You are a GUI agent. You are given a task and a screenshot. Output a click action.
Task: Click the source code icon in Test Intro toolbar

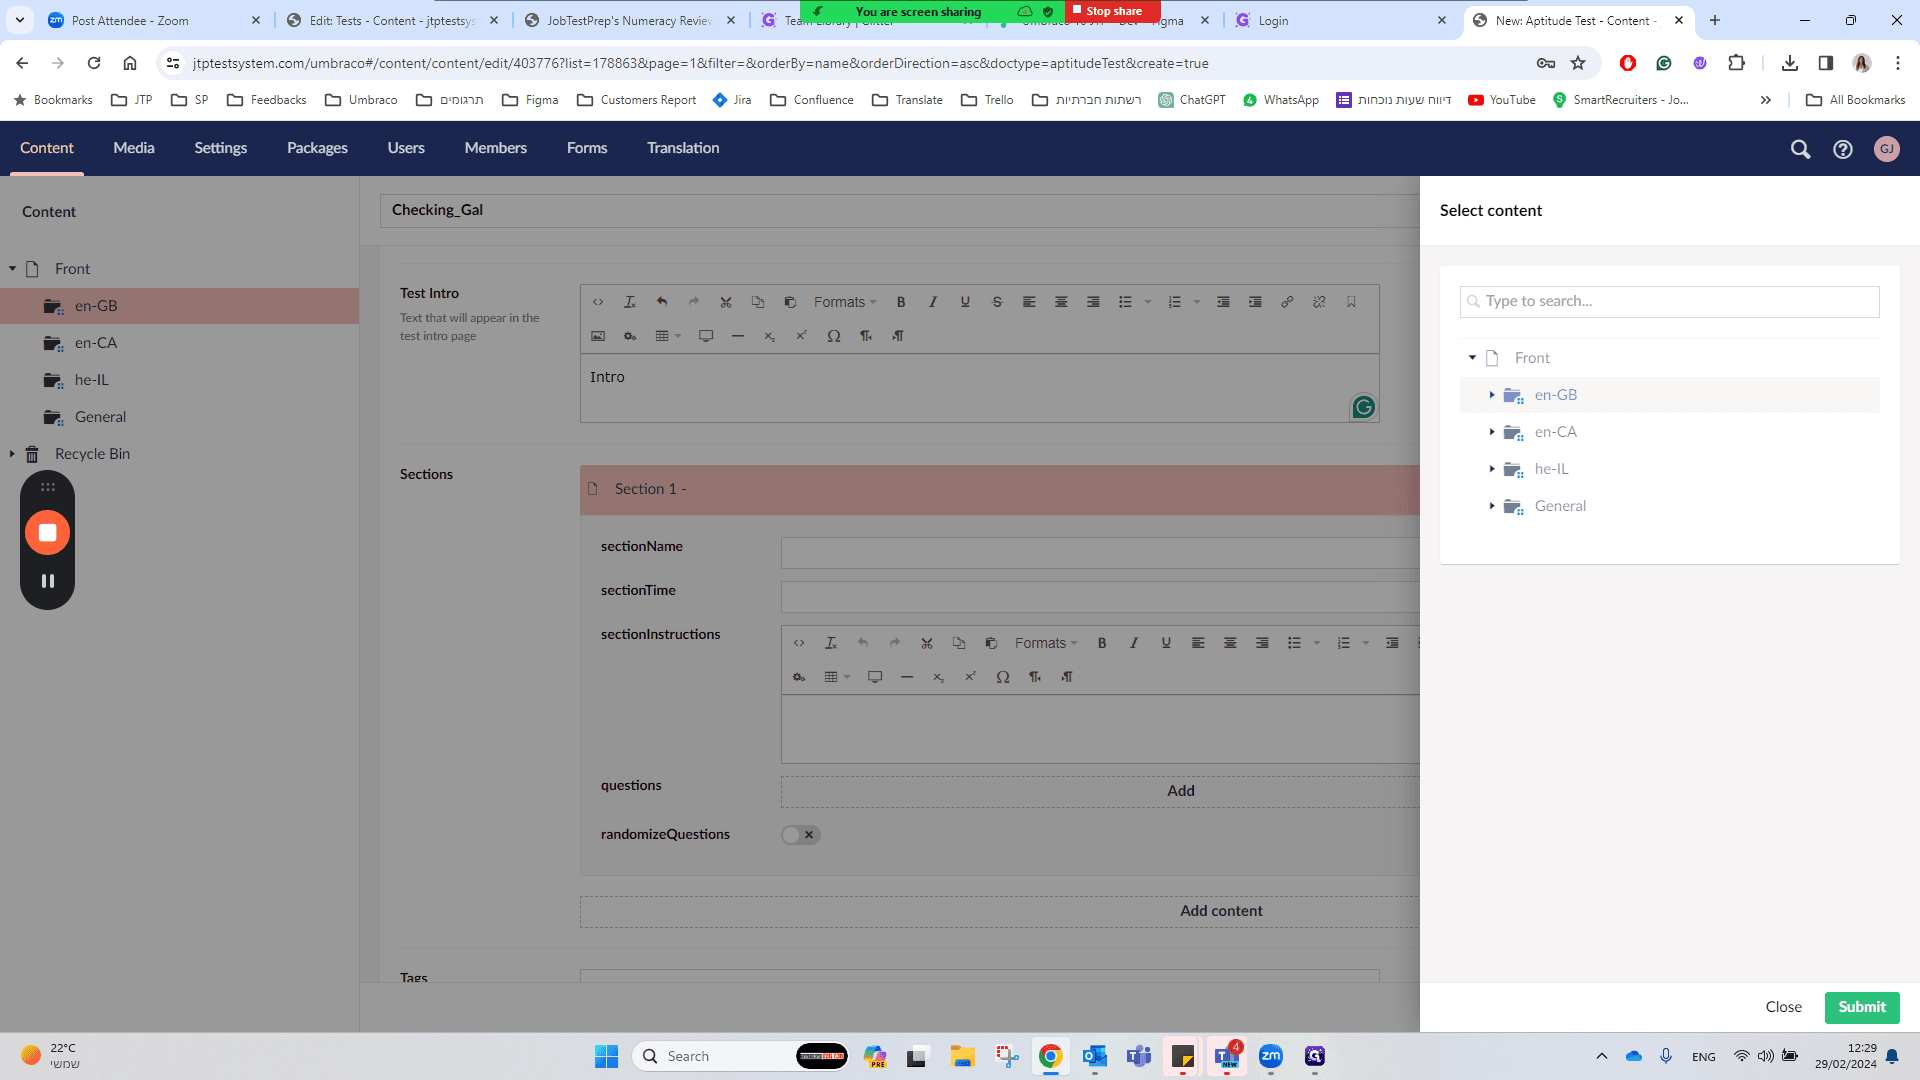(598, 302)
